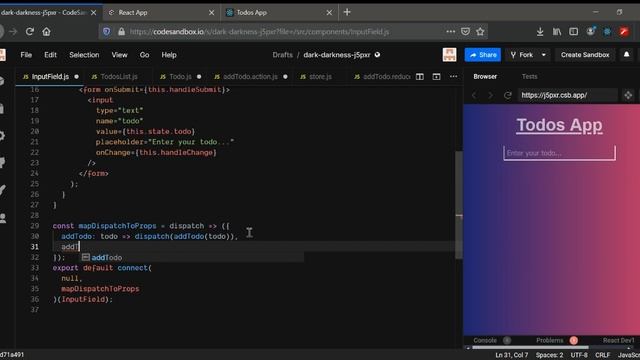Open the View menu
The image size is (640, 360).
pyautogui.click(x=119, y=55)
